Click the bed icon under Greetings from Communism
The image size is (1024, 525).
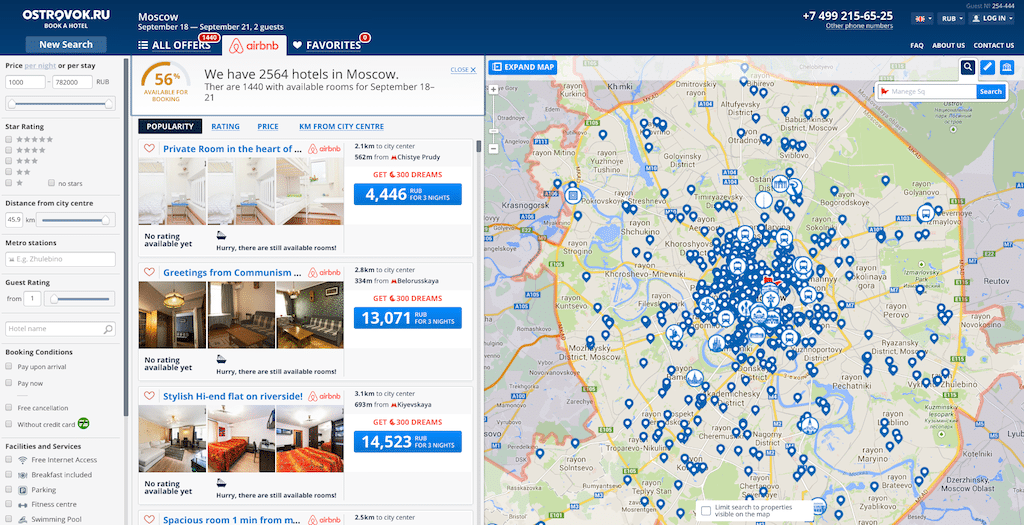point(221,358)
